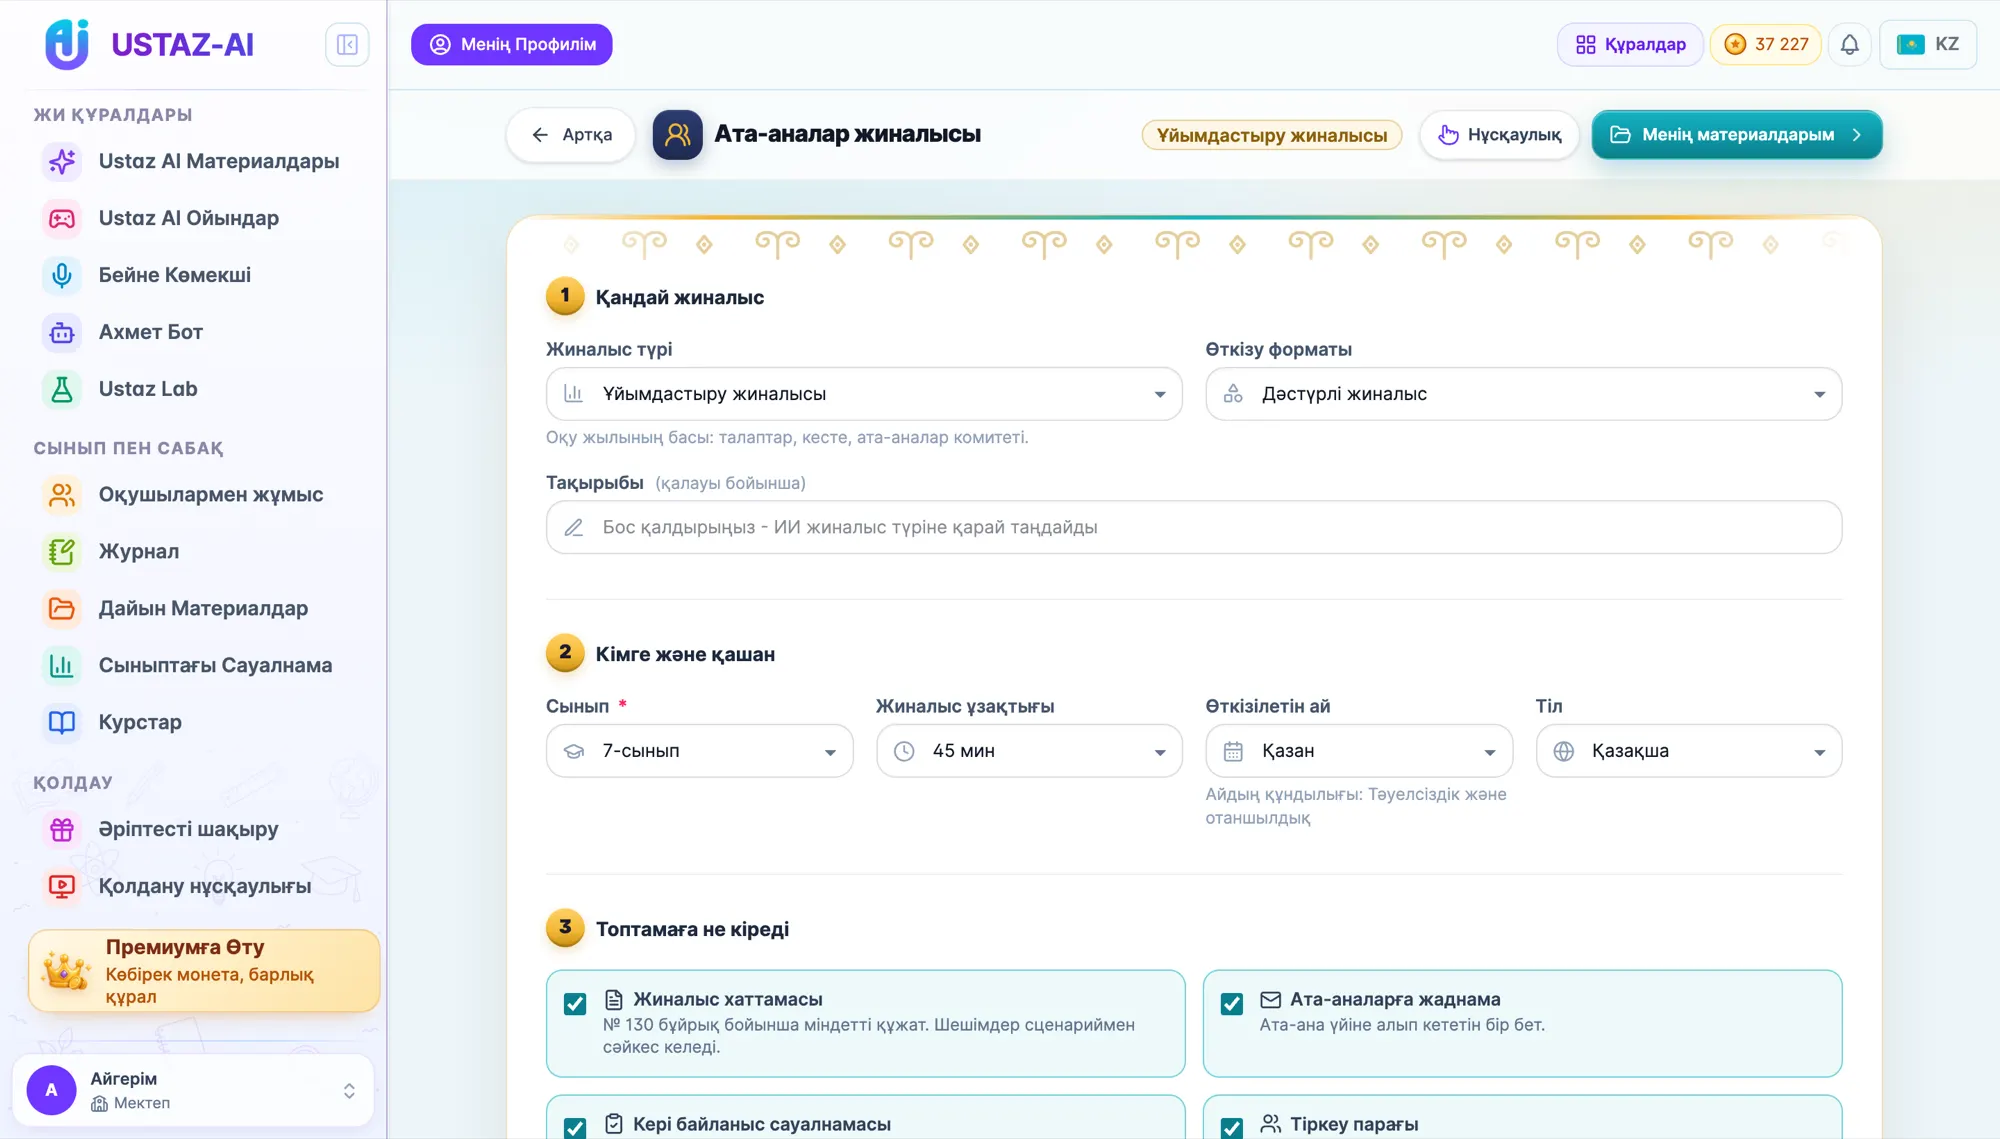Open Өткізу форматы dropdown
The image size is (2000, 1139).
point(1523,394)
